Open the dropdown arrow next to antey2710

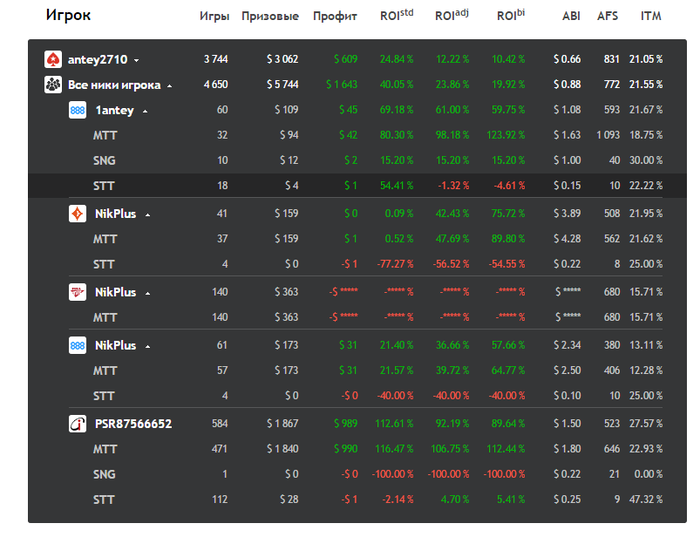tap(136, 61)
